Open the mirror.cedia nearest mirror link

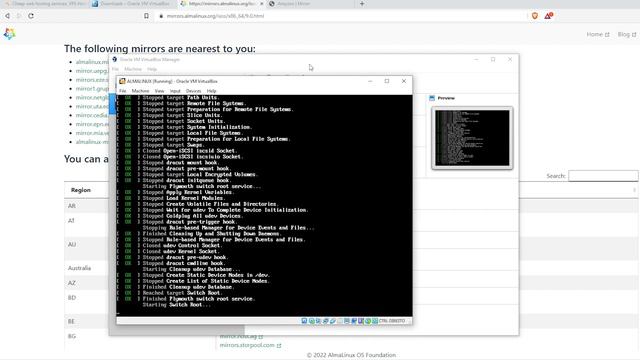coord(92,115)
